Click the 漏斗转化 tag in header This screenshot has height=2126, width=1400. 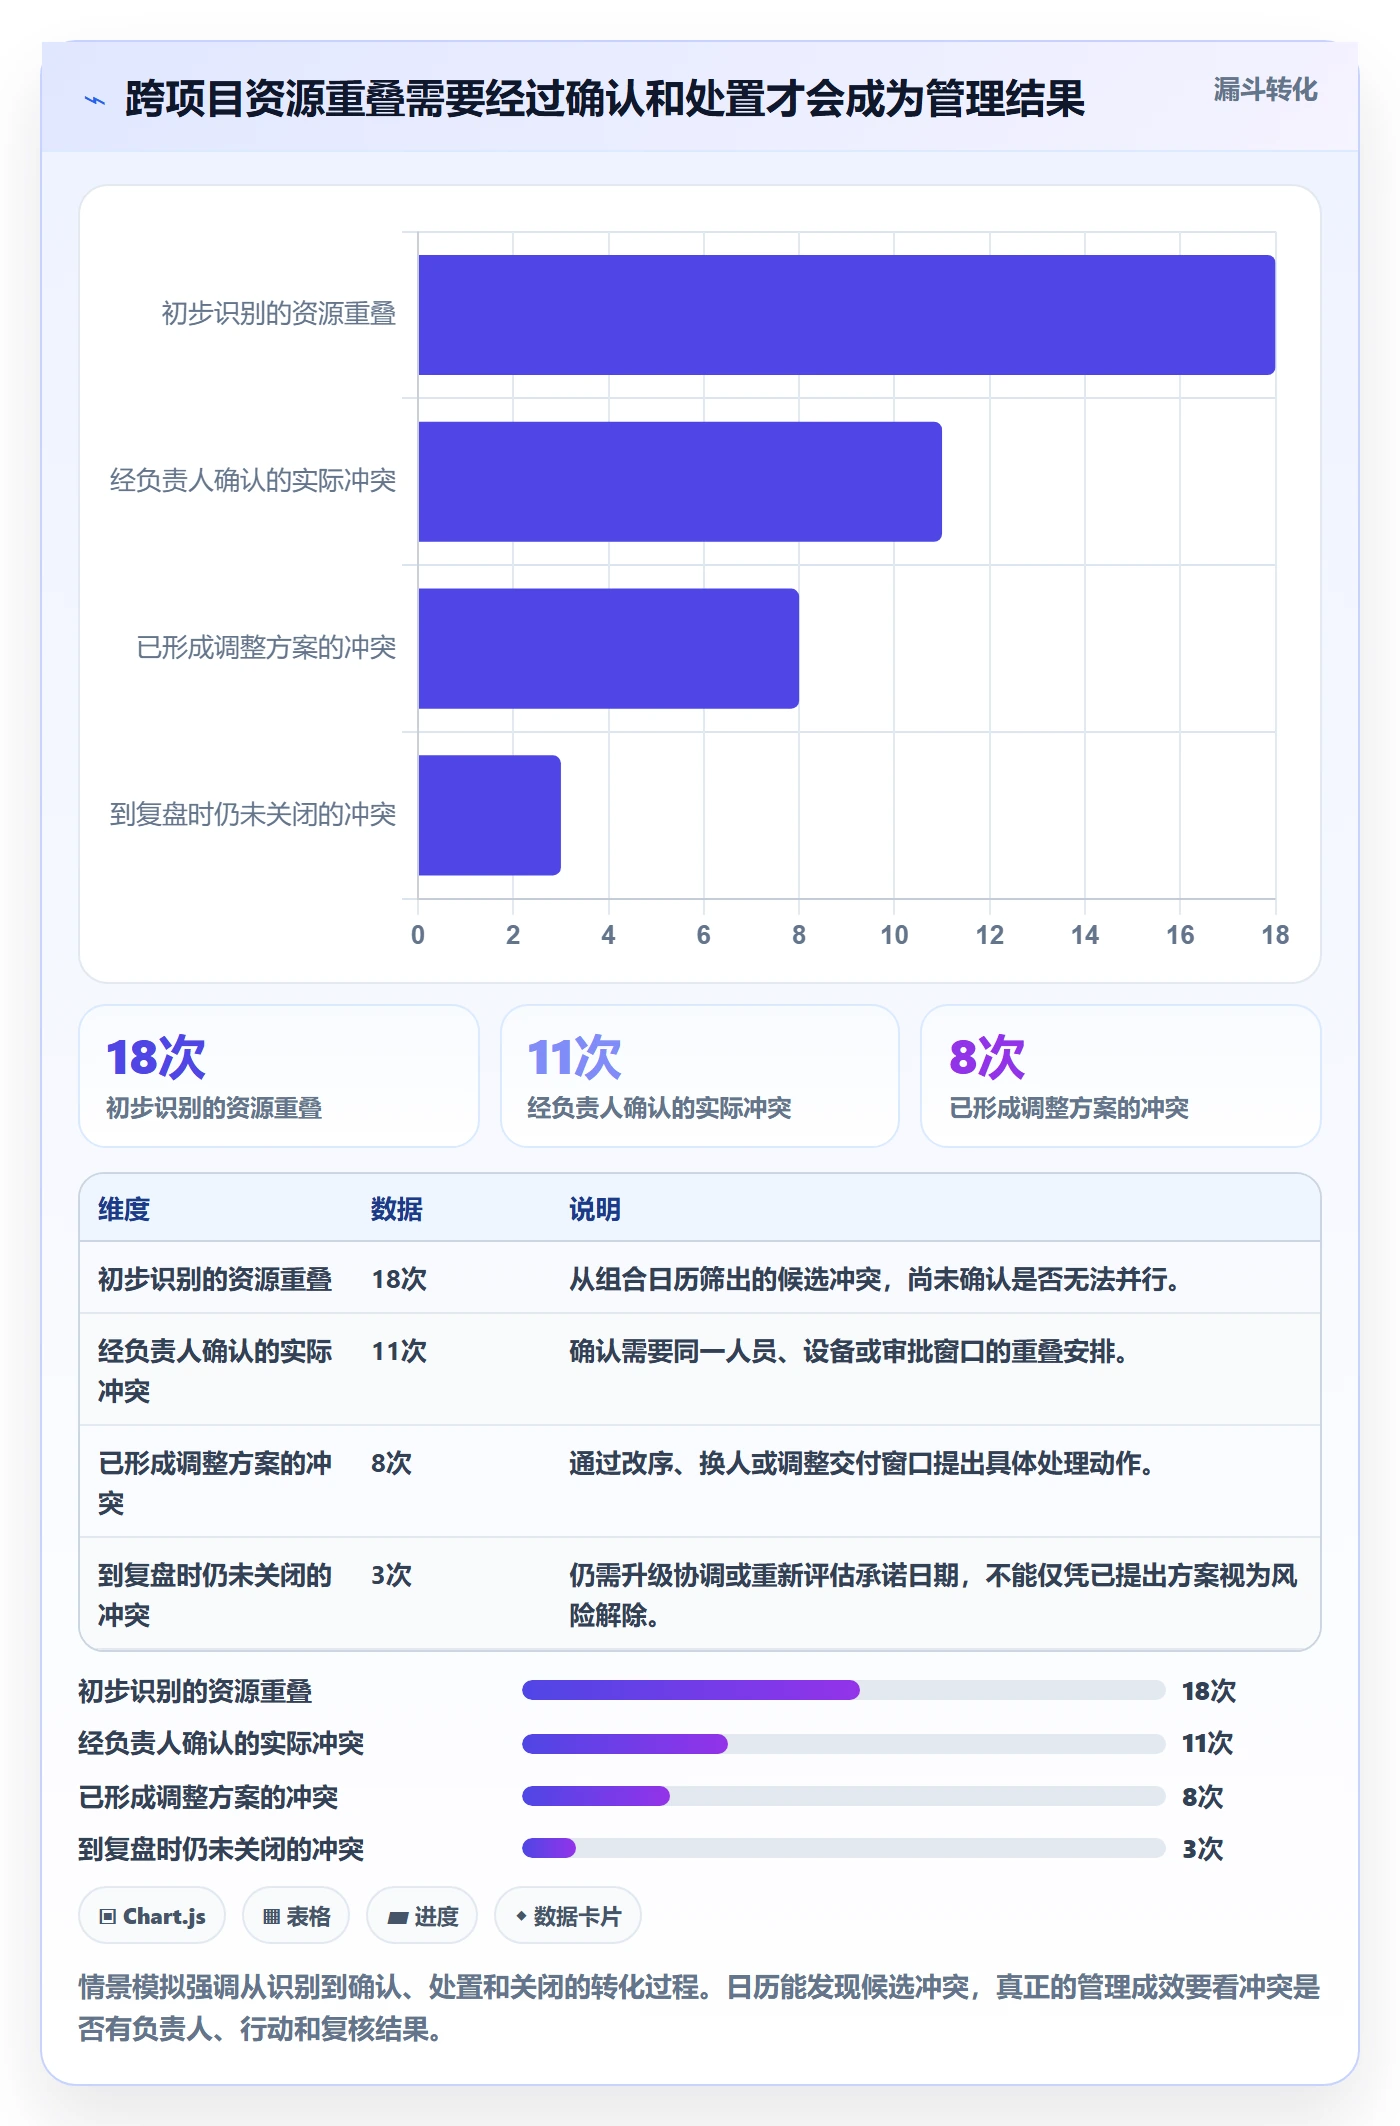[x=1265, y=90]
